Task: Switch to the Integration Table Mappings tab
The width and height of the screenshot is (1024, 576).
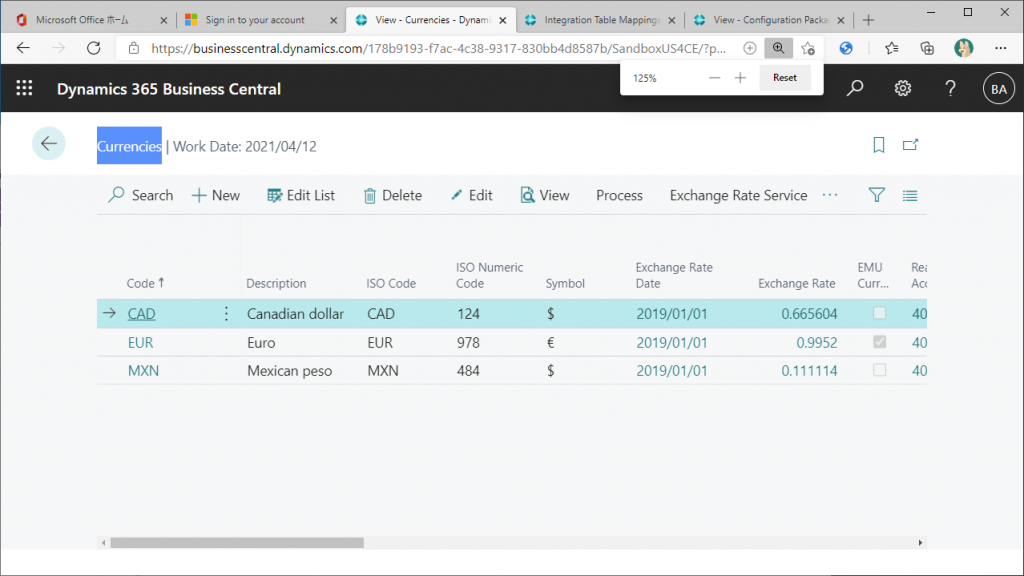Action: pyautogui.click(x=599, y=20)
